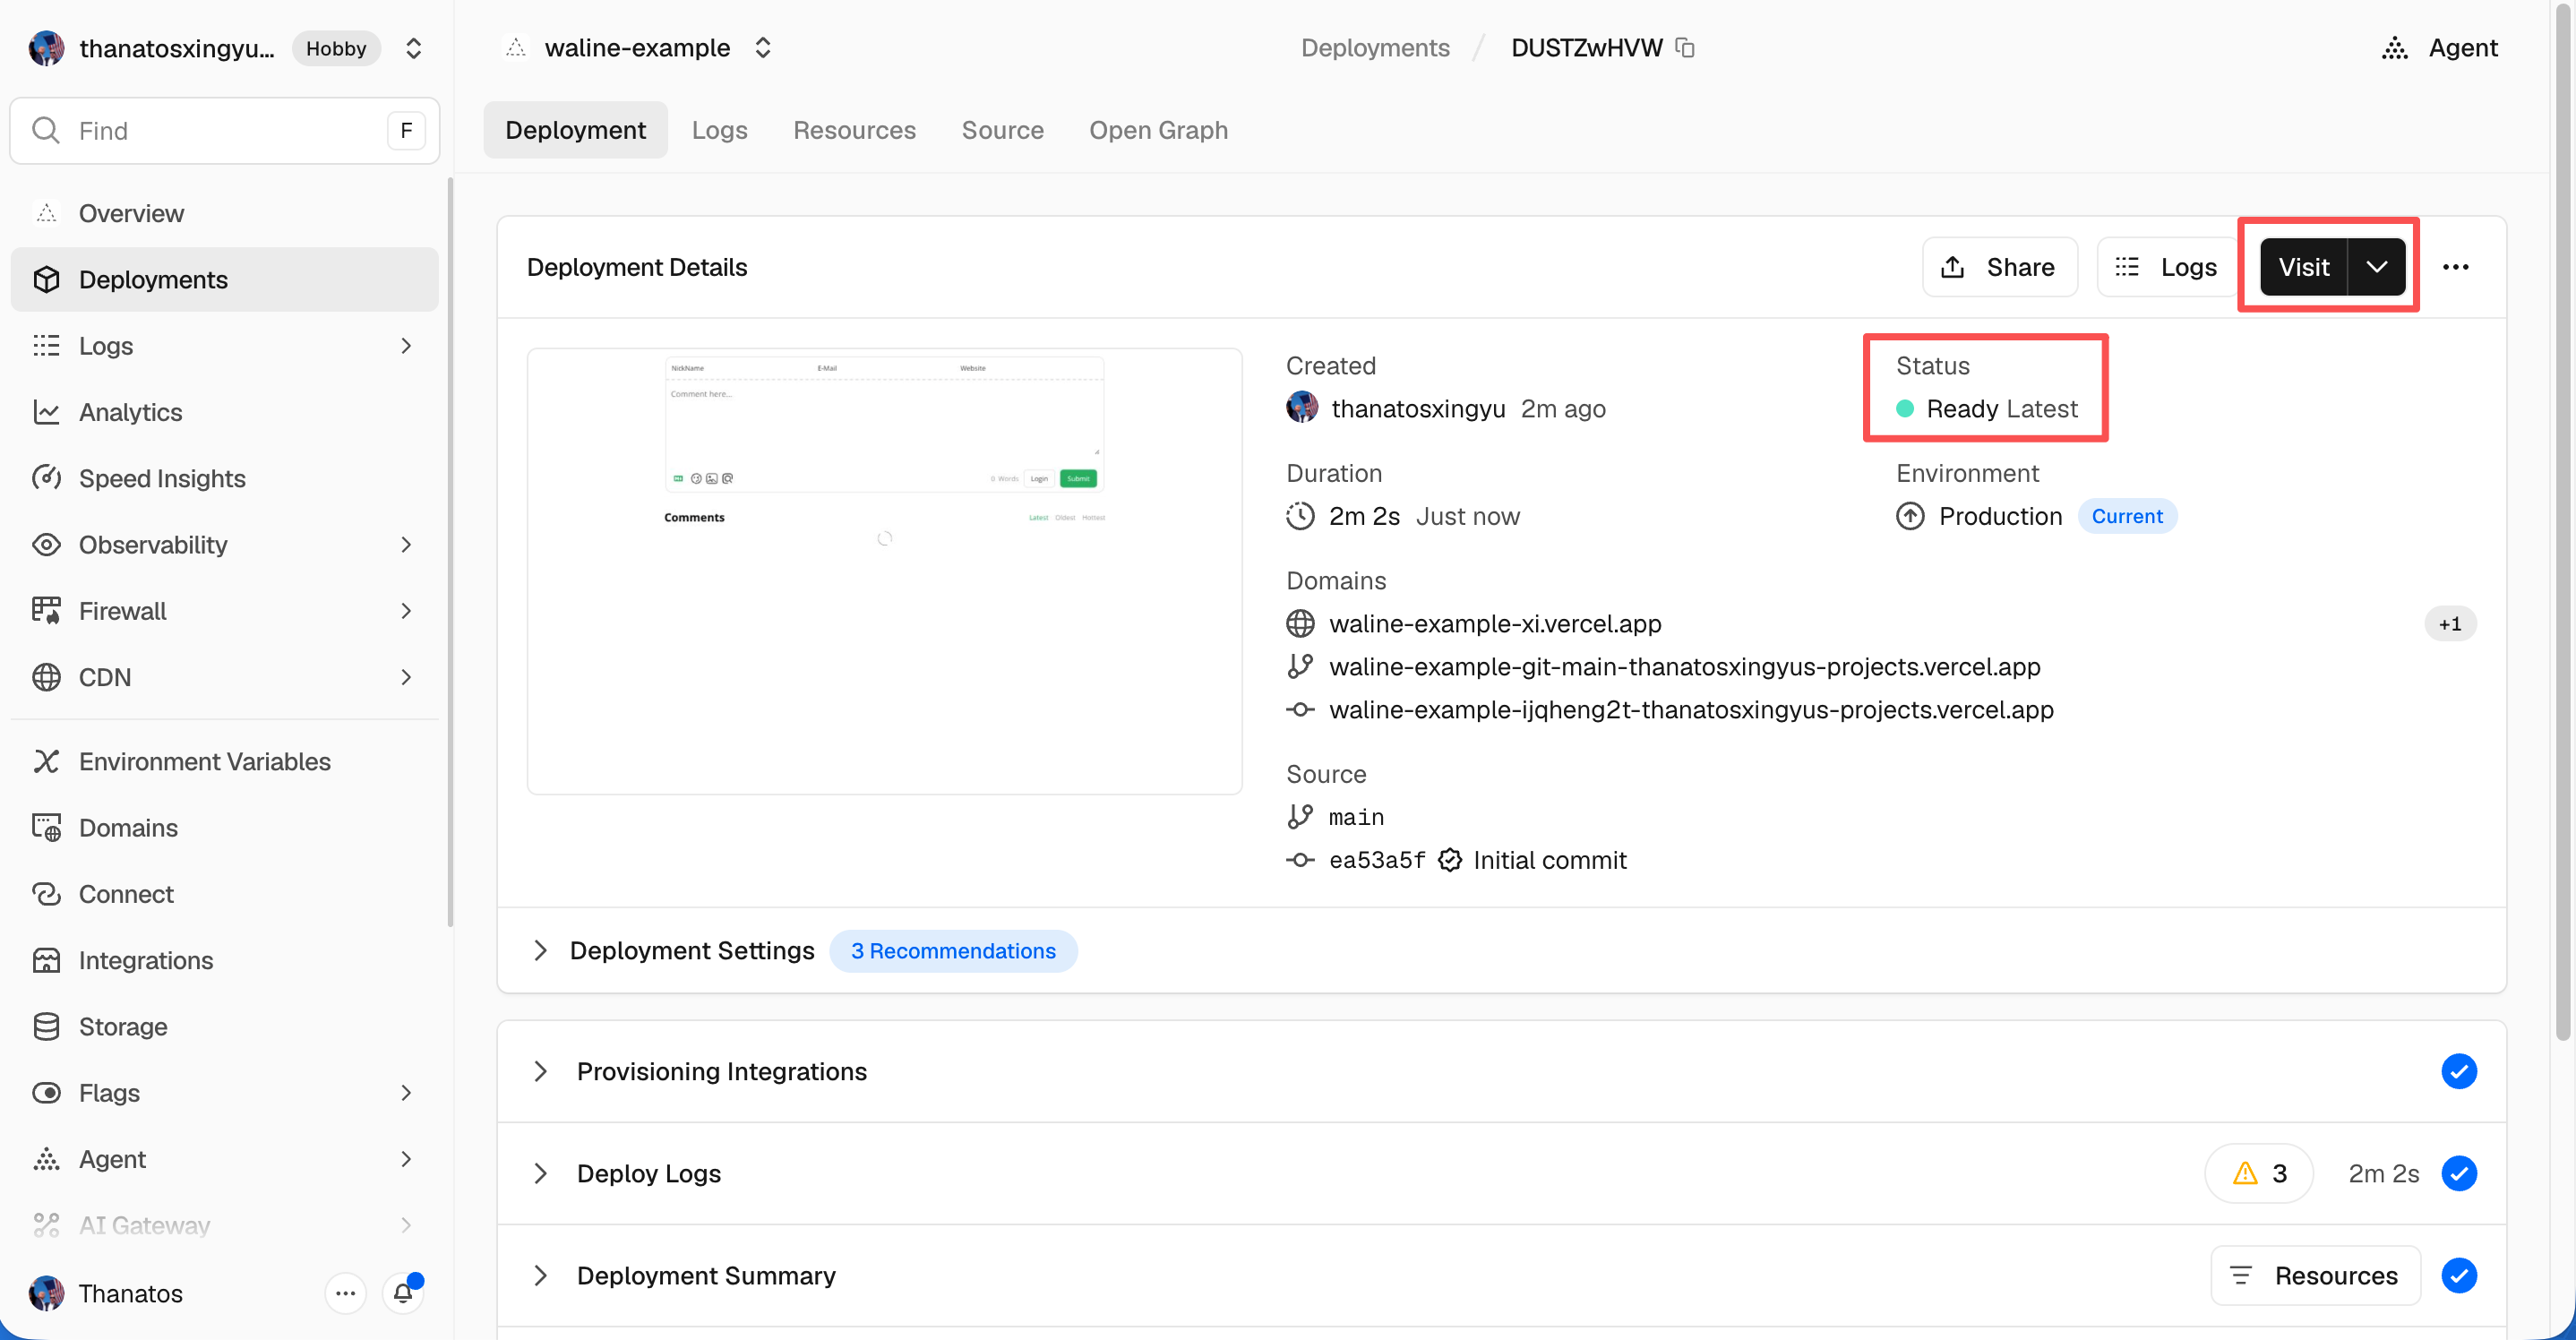
Task: Open the ijqheng2t deployment domain link
Action: [x=1691, y=709]
